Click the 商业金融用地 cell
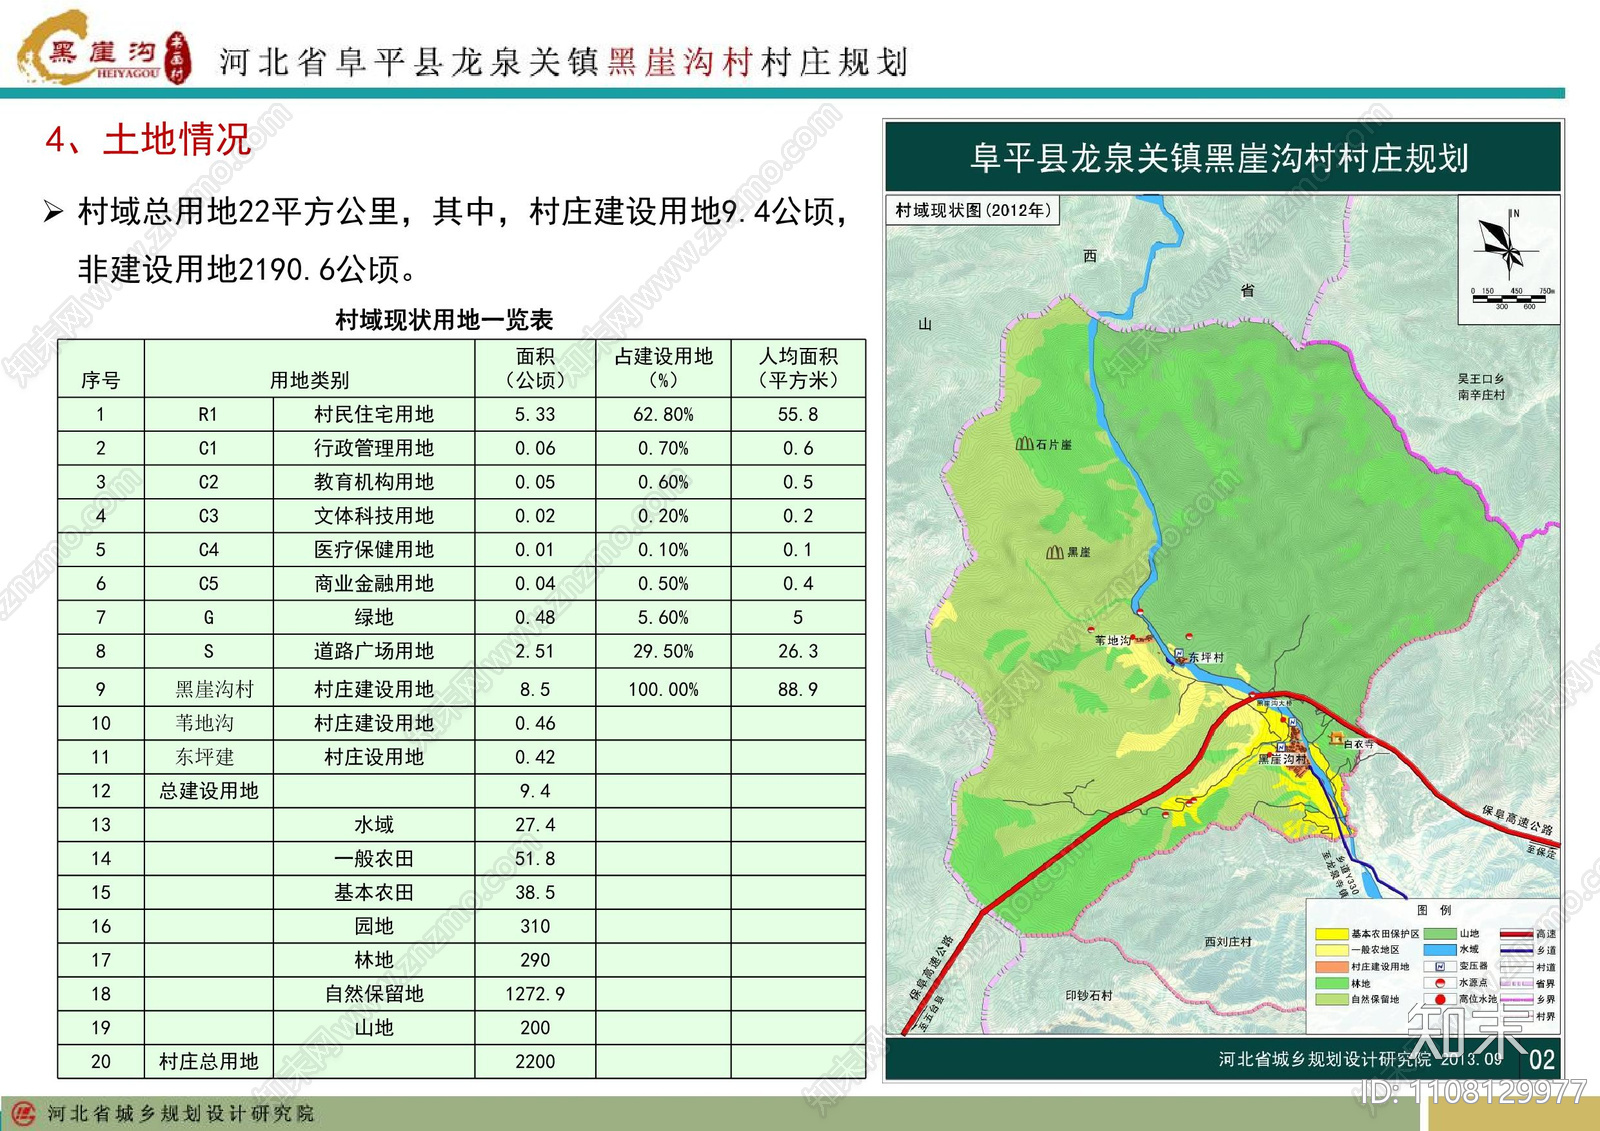Image resolution: width=1600 pixels, height=1131 pixels. coord(374,583)
